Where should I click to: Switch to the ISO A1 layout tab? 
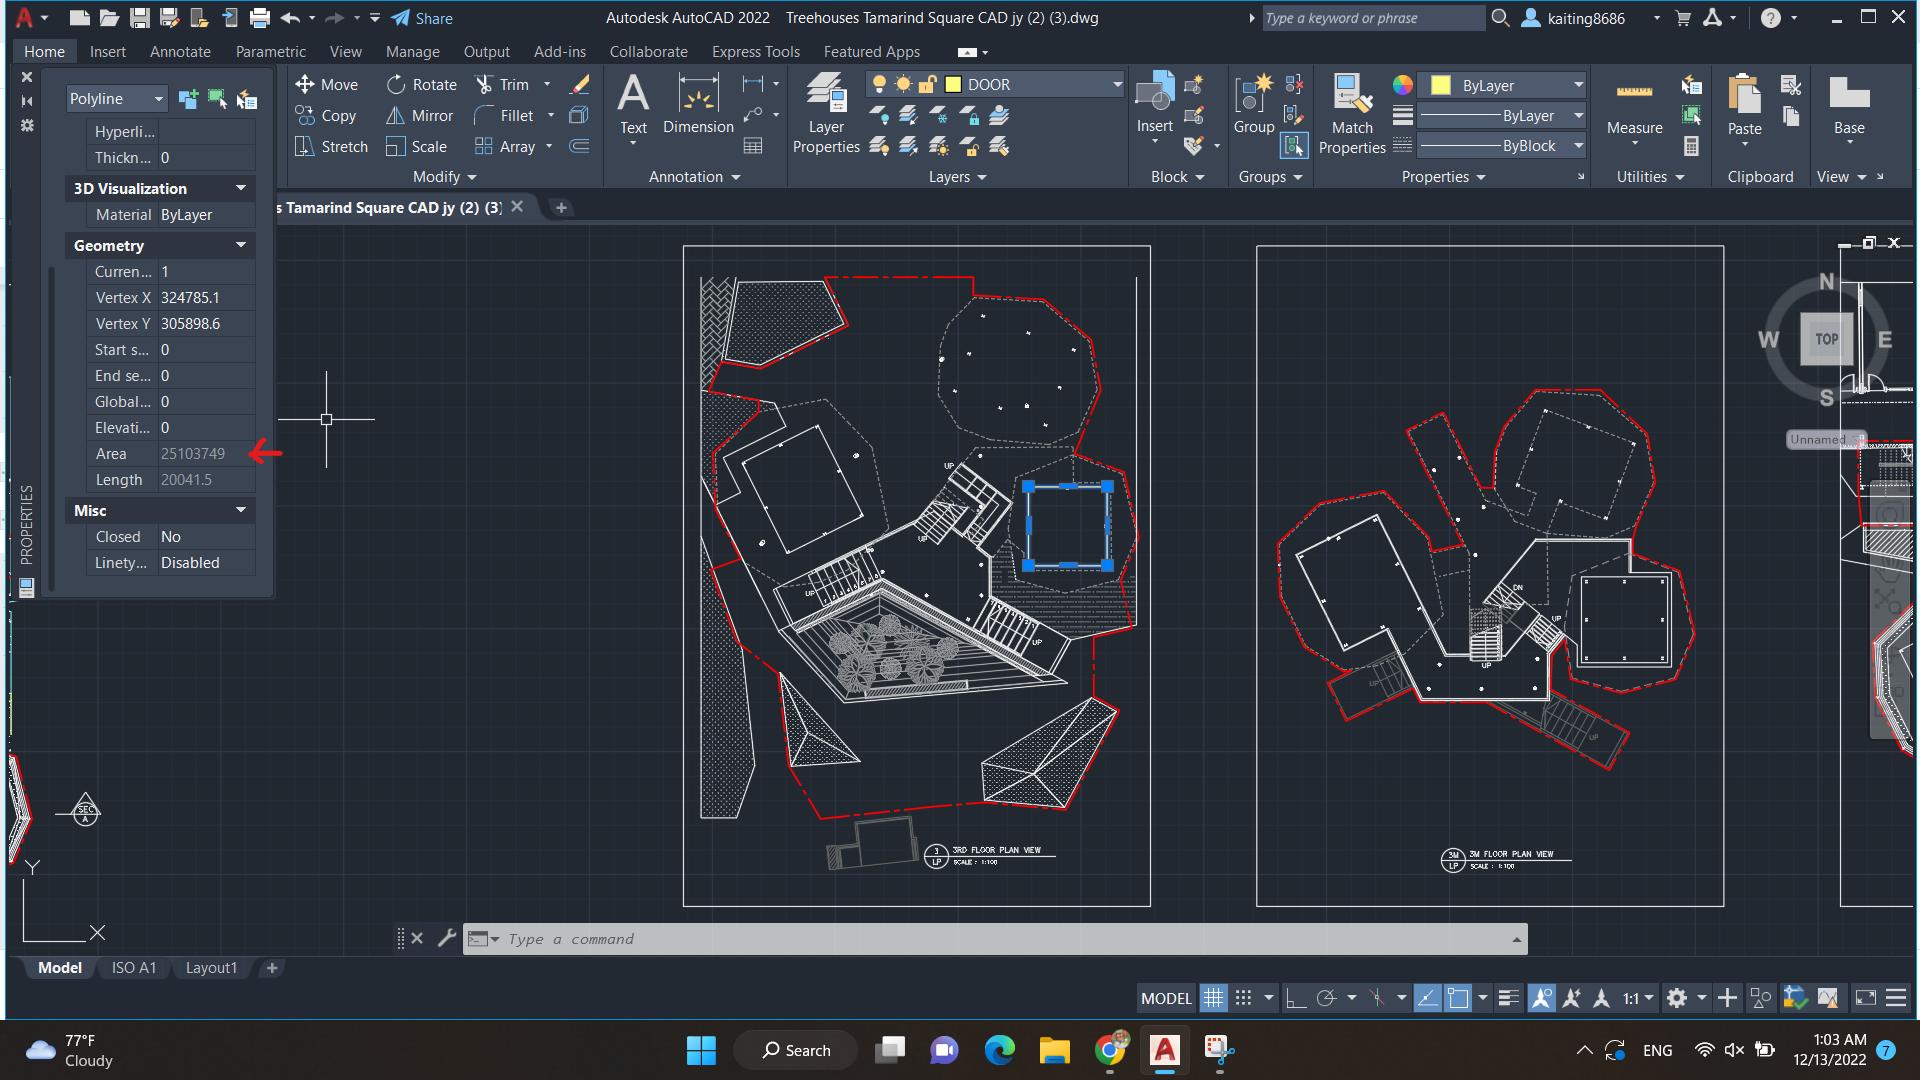[x=134, y=968]
